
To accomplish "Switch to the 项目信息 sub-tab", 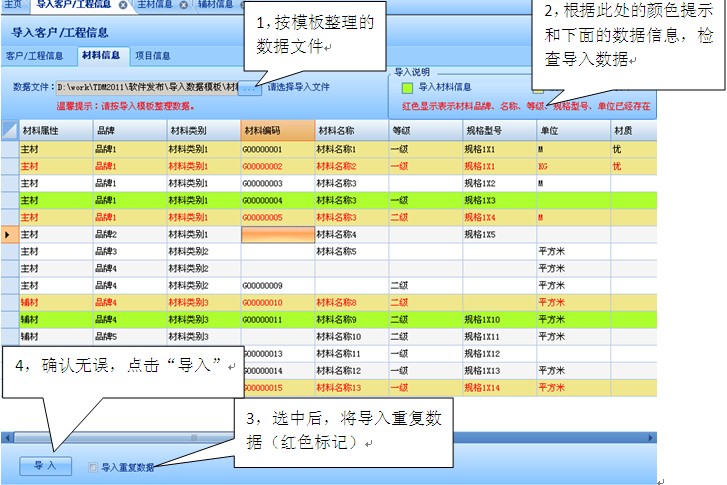I will click(x=152, y=56).
